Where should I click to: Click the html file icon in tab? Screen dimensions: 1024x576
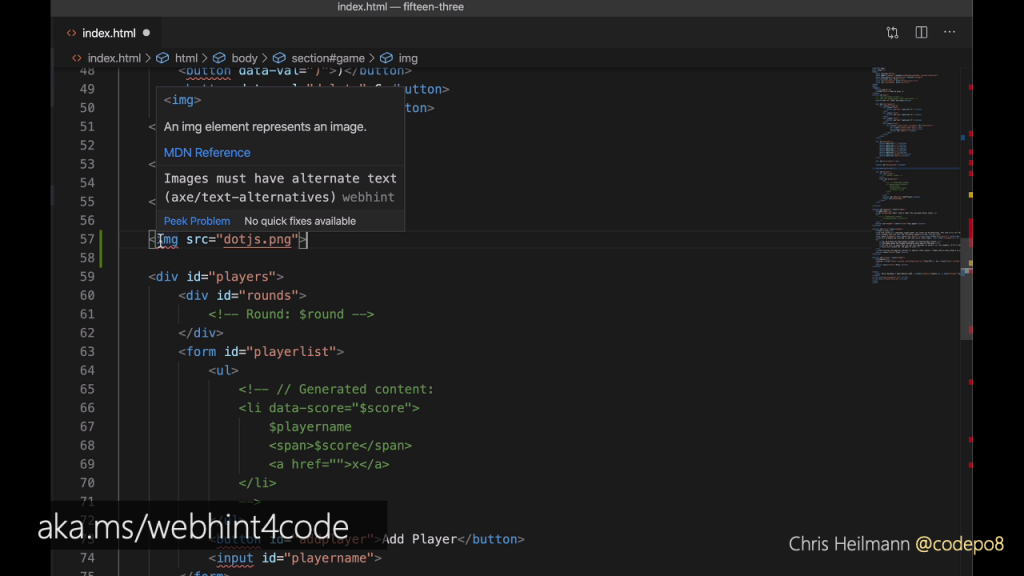pos(71,33)
